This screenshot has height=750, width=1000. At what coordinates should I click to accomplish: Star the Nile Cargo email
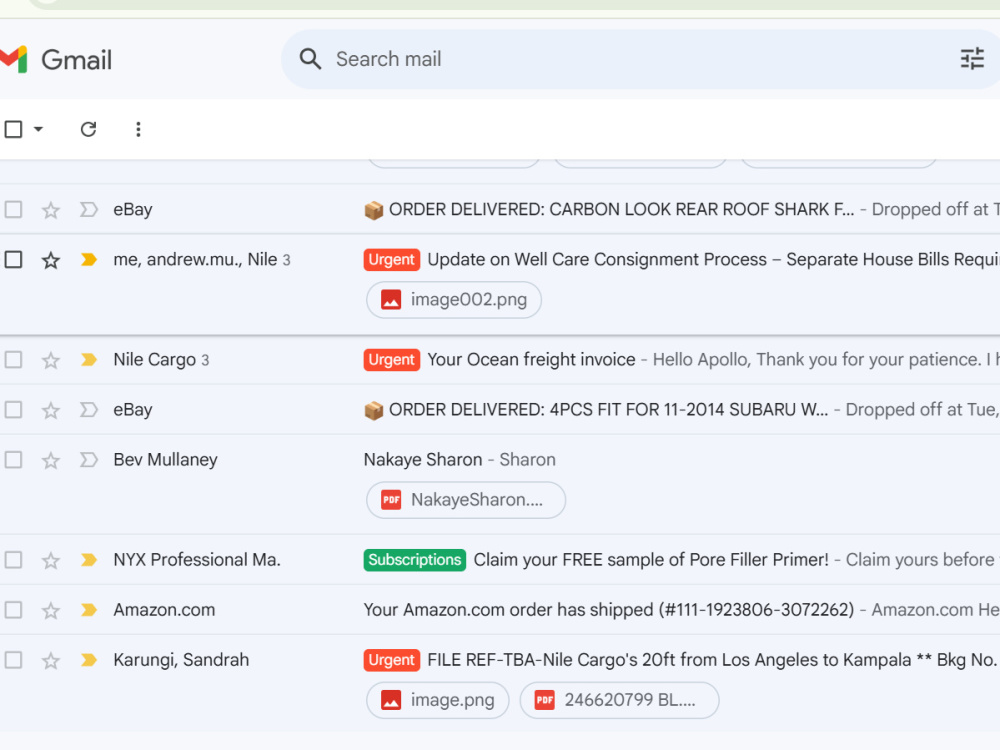51,360
